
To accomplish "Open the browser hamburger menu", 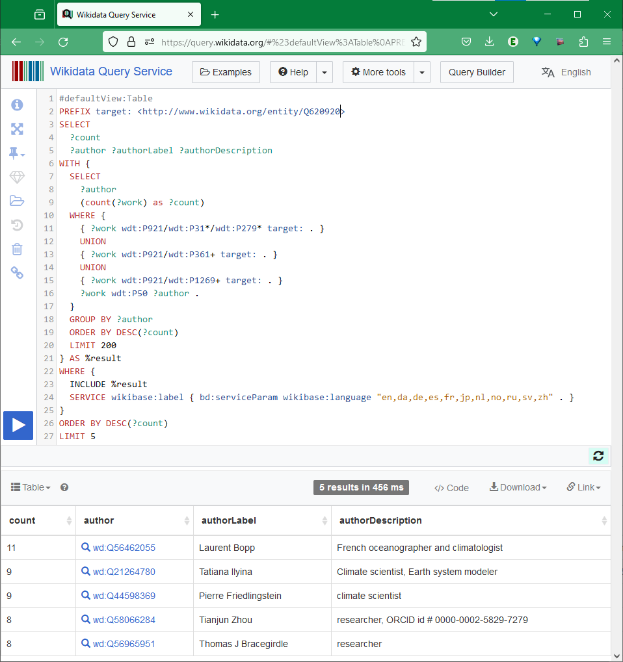I will pos(607,42).
